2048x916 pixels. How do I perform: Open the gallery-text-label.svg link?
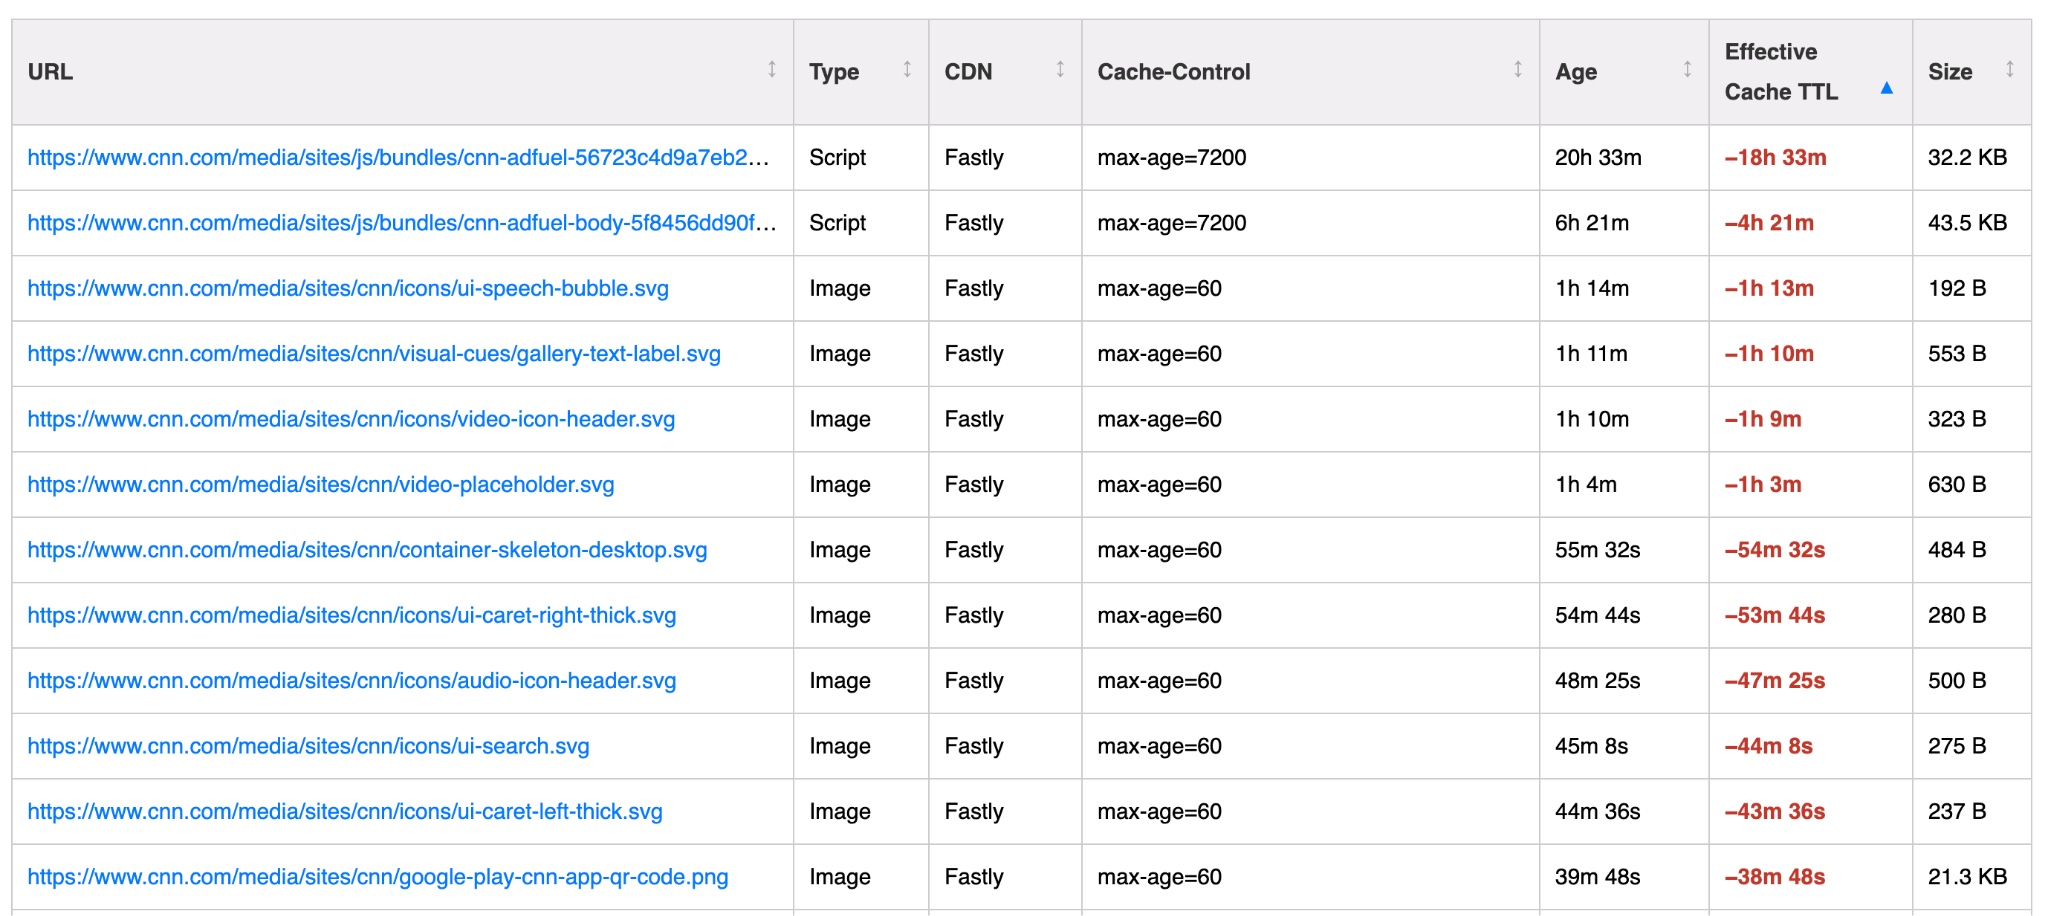coord(374,354)
